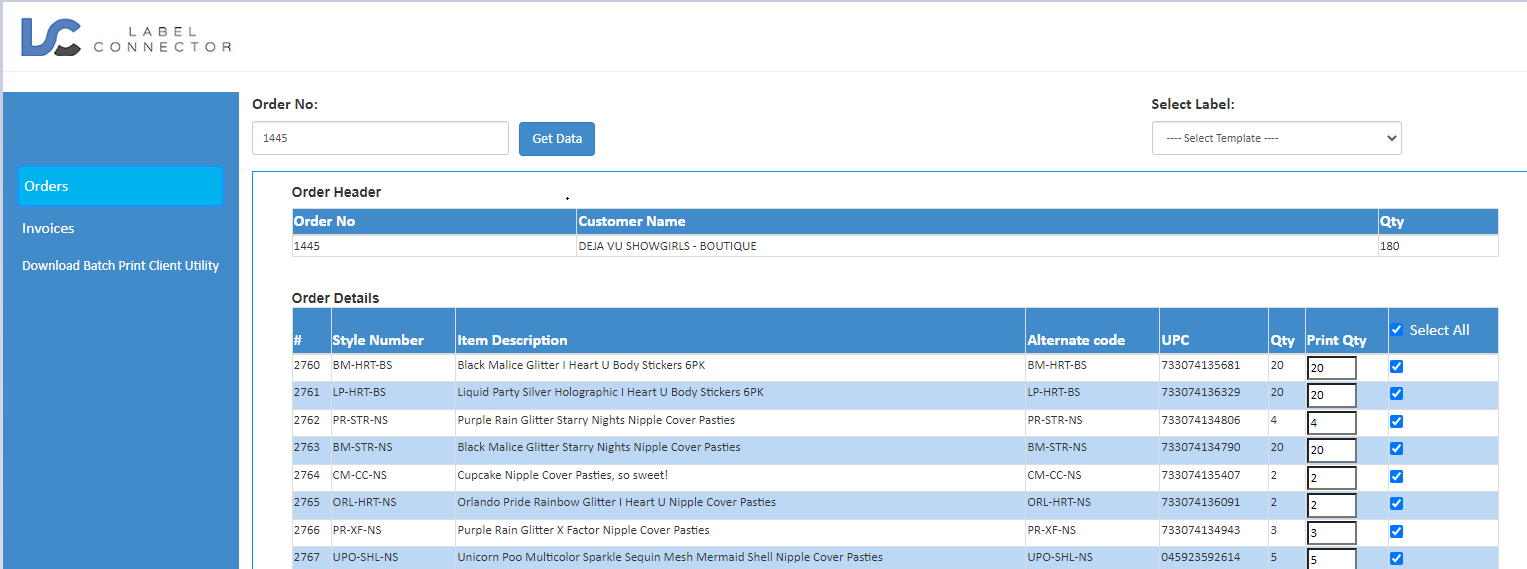
Task: Click the Select Label heading text
Action: coord(1193,104)
